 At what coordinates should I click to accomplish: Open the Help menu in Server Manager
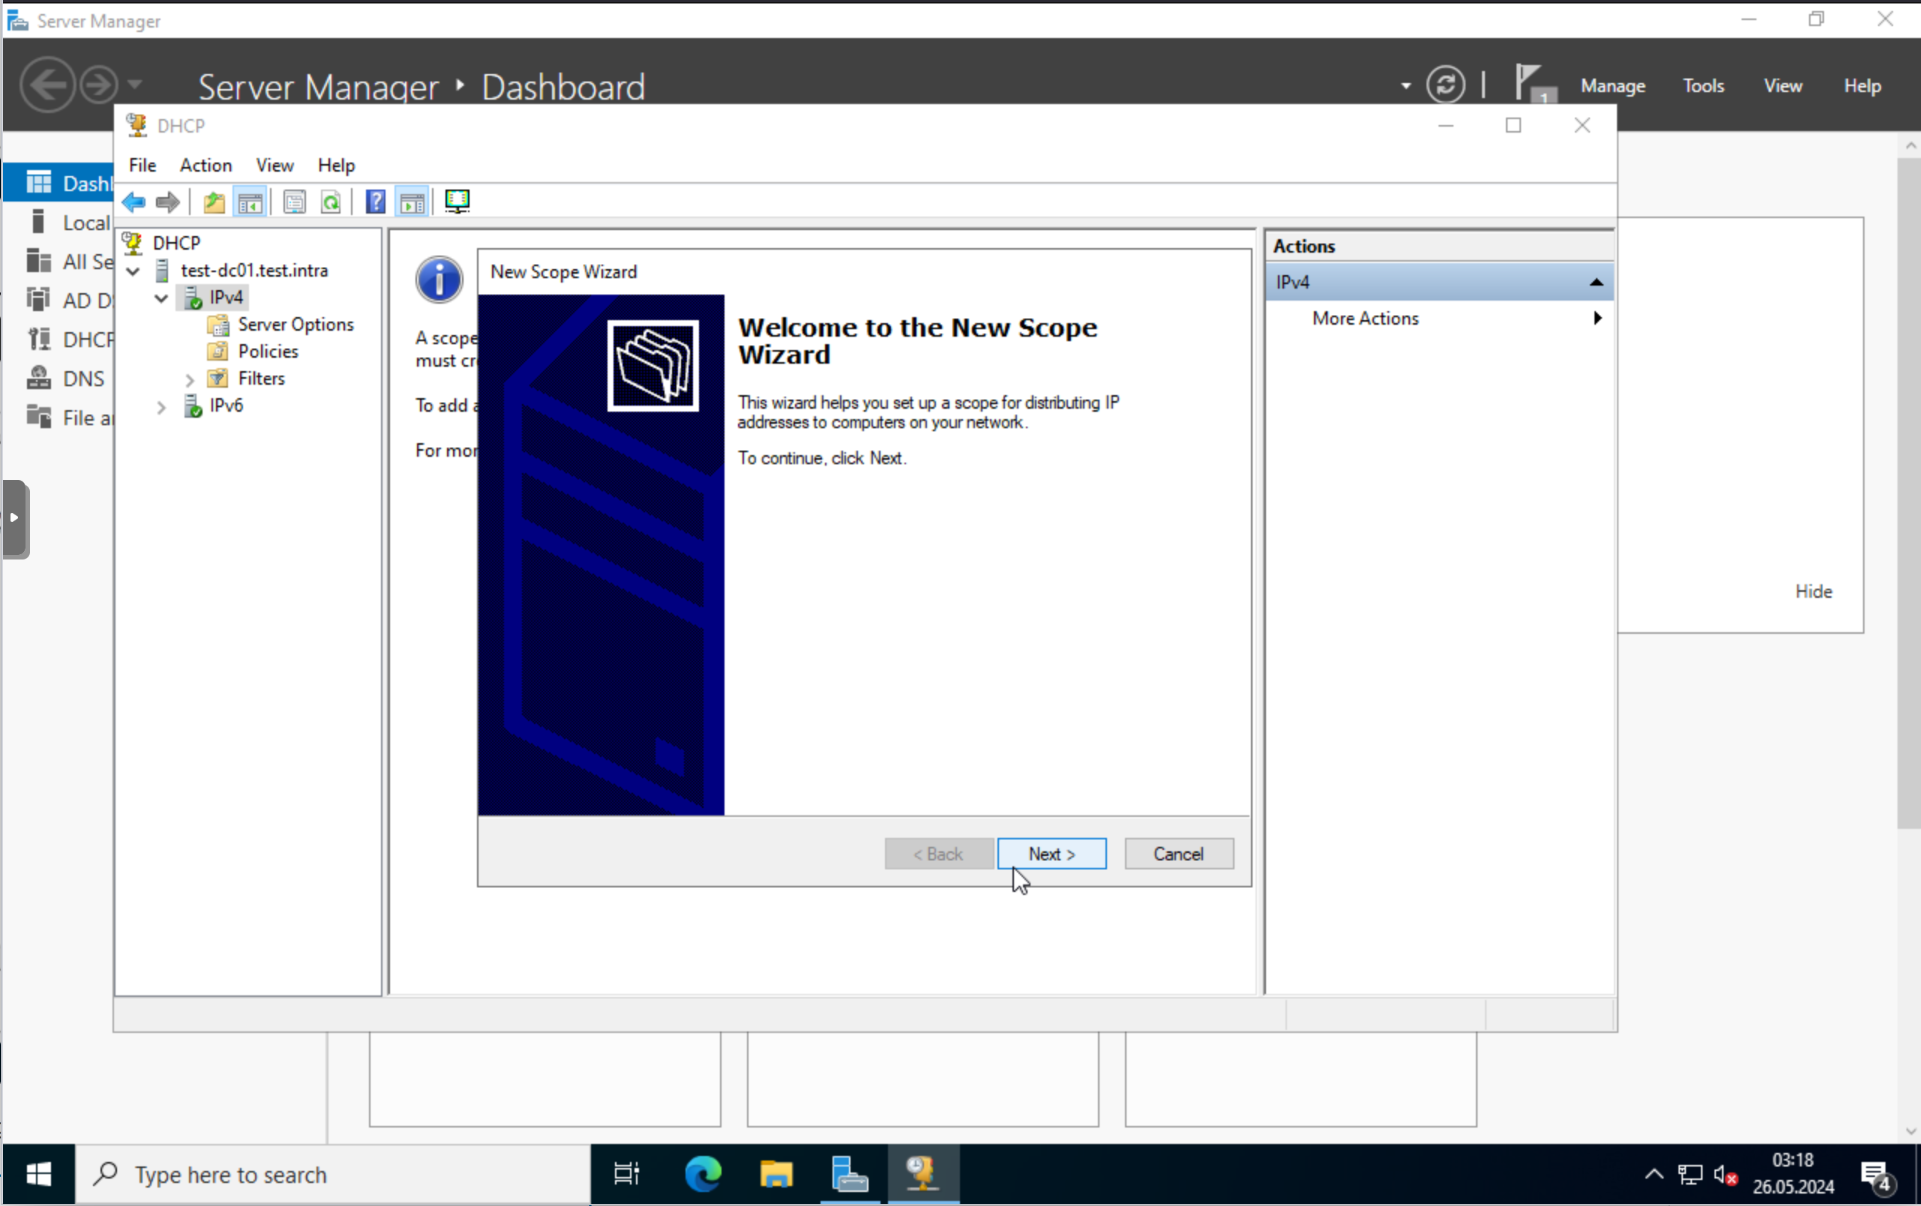[x=1862, y=86]
